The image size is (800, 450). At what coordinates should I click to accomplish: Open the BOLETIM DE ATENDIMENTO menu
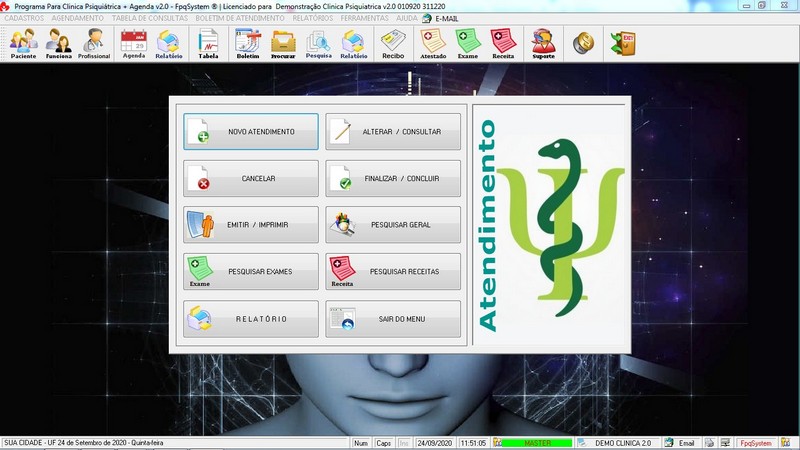[240, 18]
